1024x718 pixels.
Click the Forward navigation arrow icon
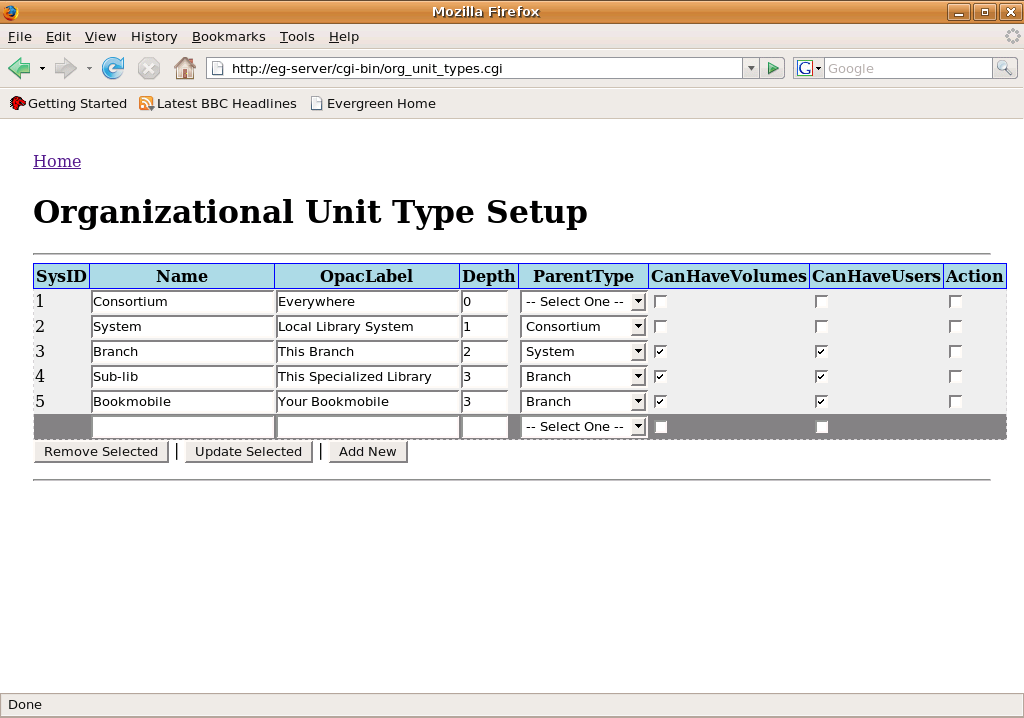[x=65, y=68]
